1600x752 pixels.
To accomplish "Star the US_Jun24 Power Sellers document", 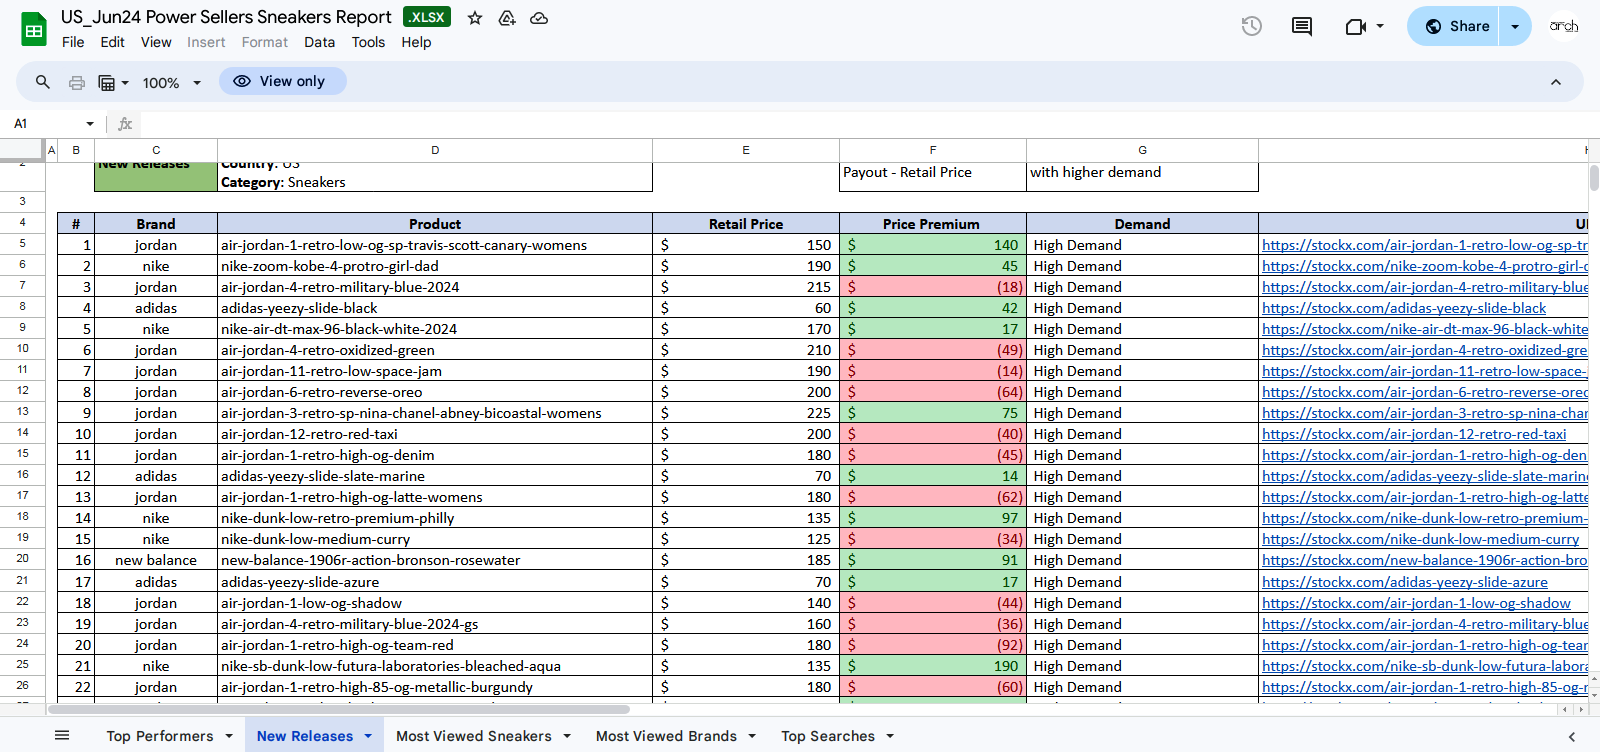I will coord(475,18).
